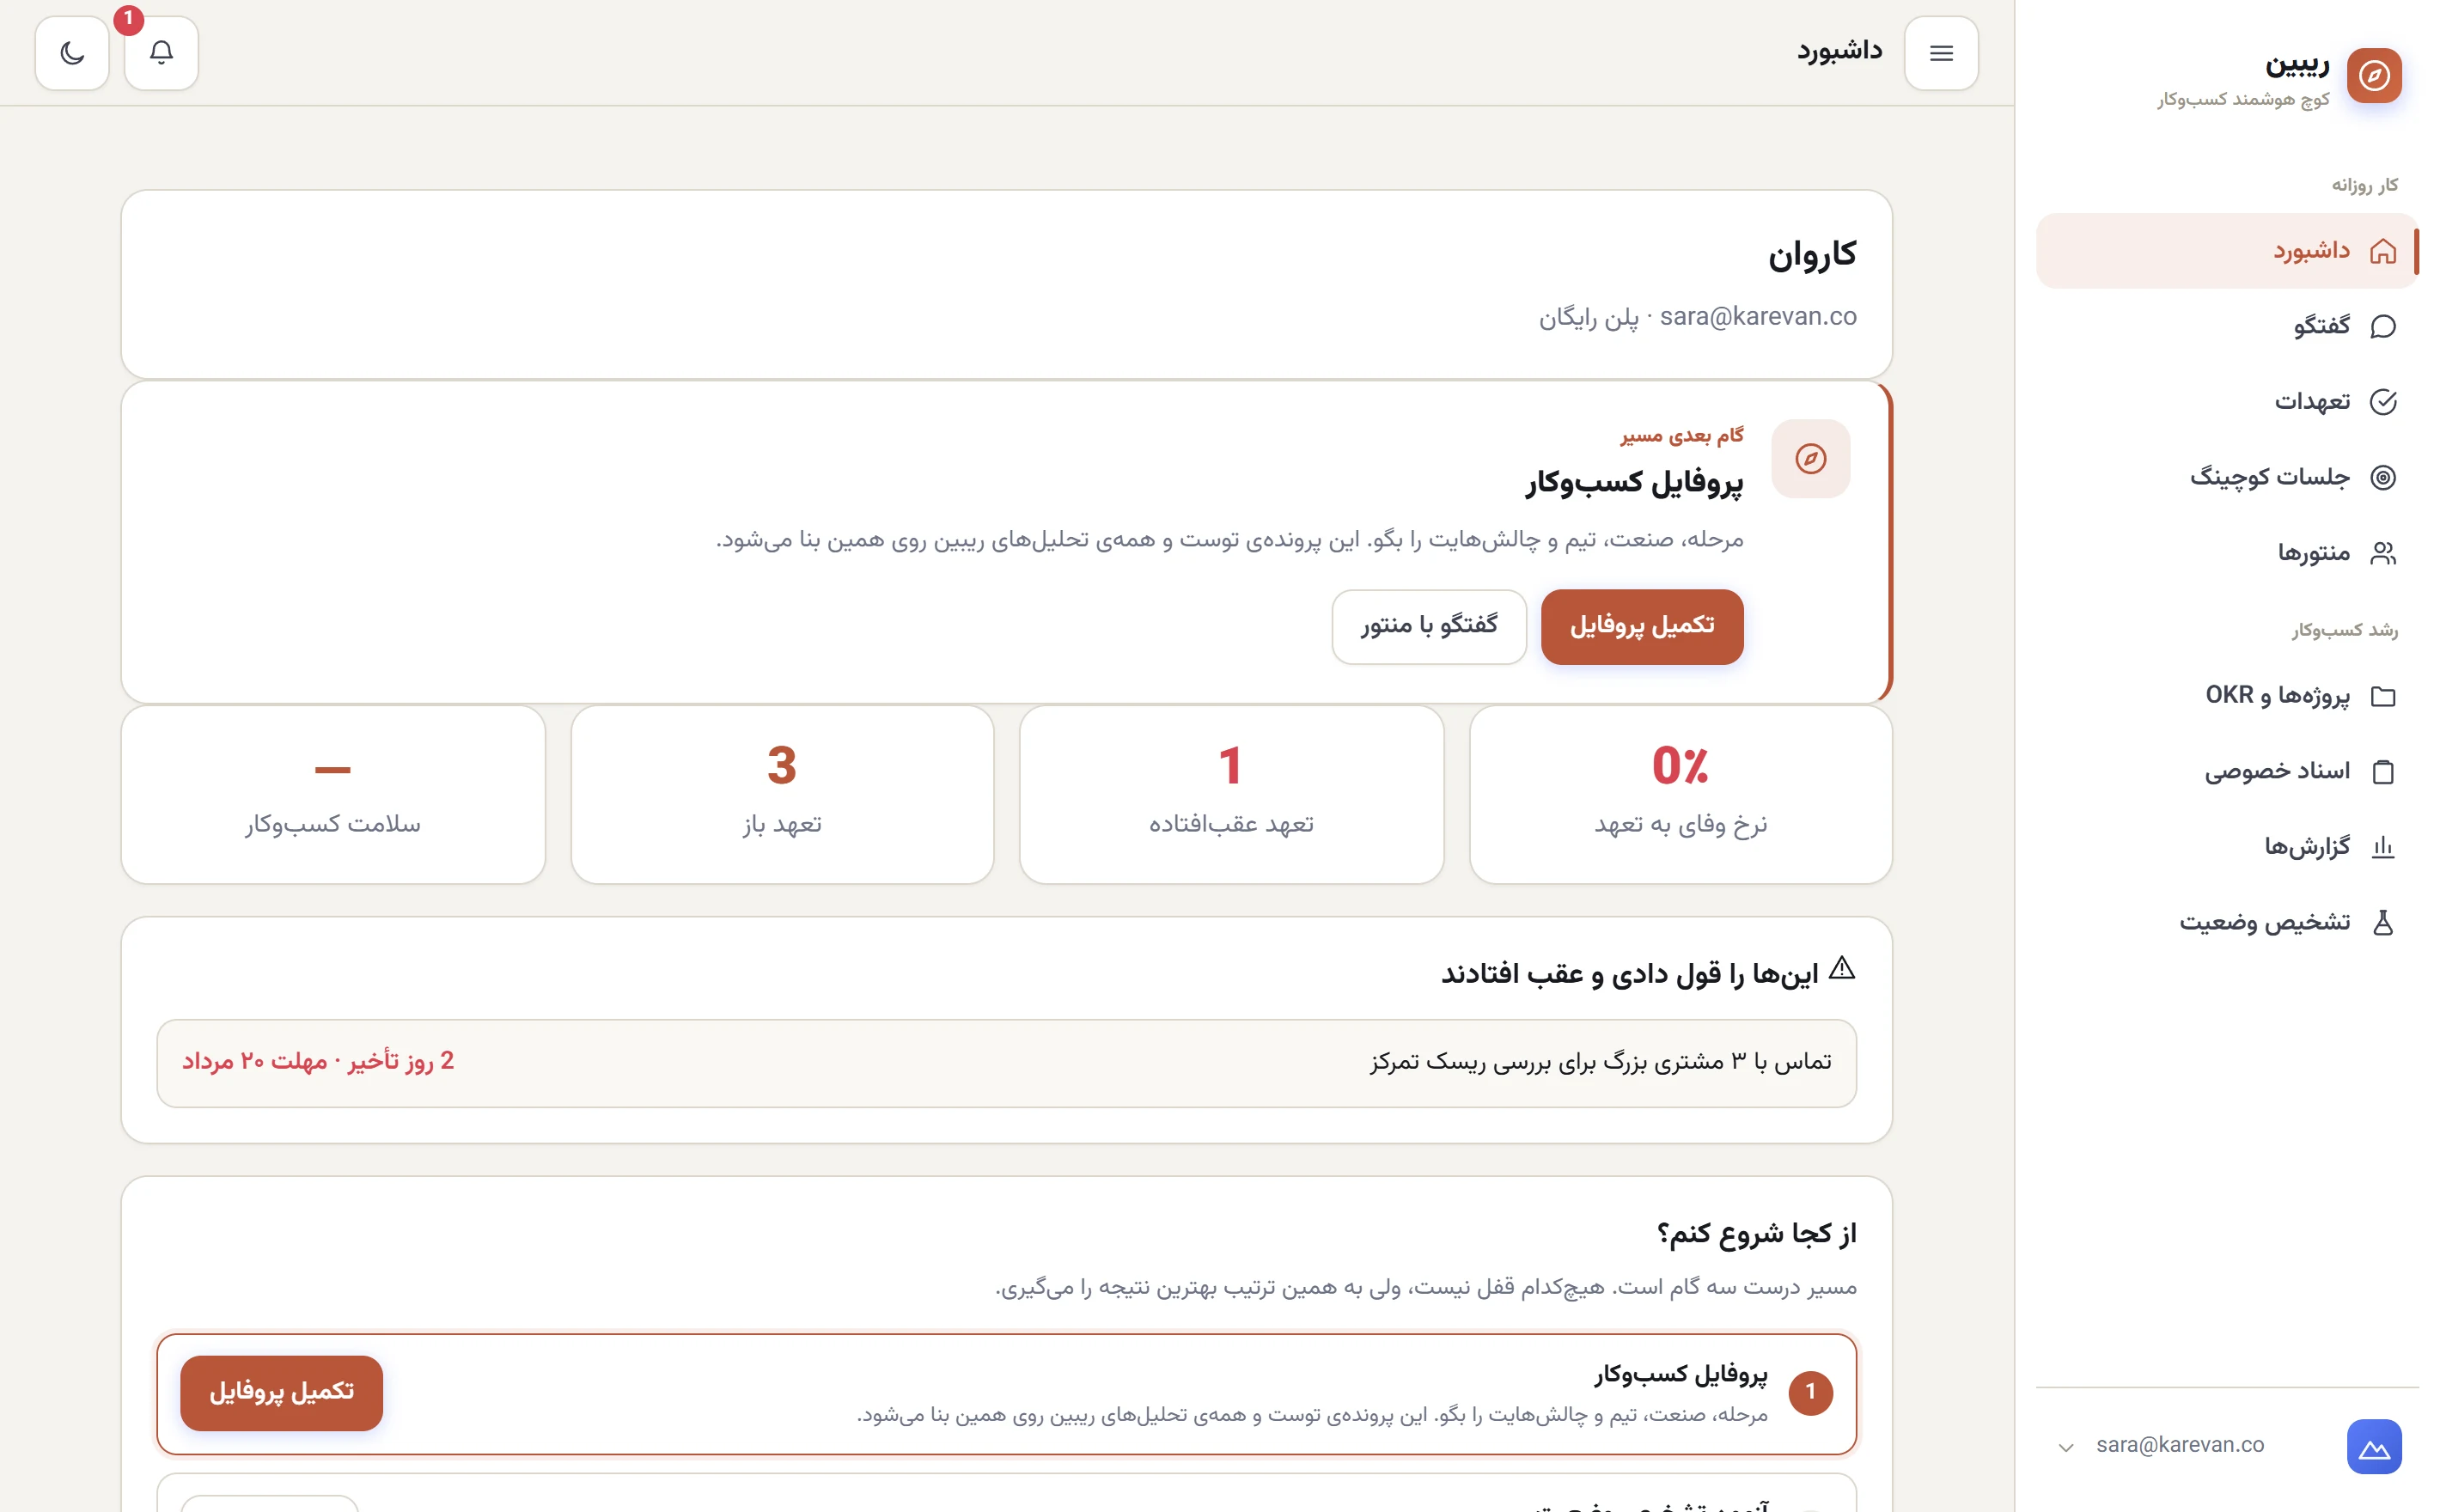Click پروفایل کسب‌وکار step title
Image resolution: width=2440 pixels, height=1512 pixels.
(1680, 1375)
